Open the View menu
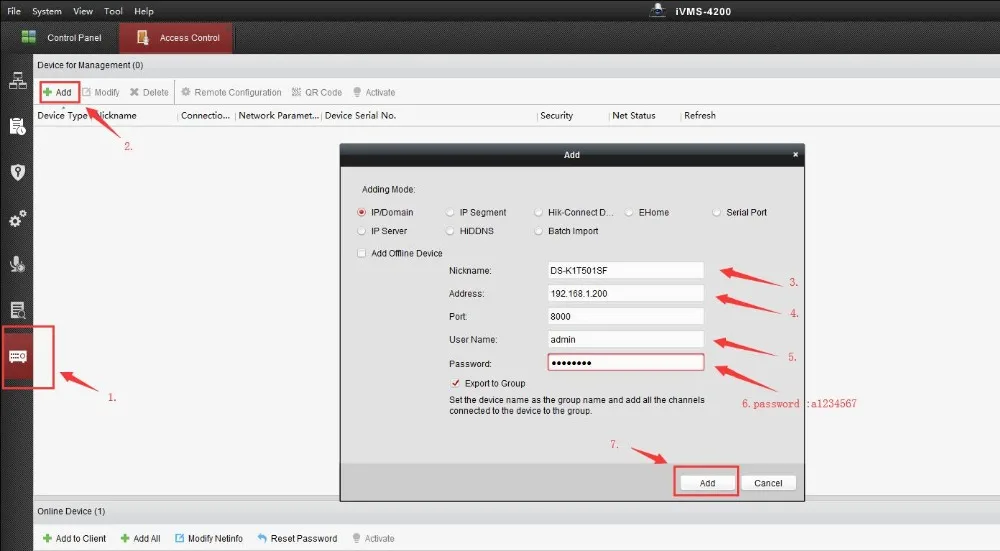 [83, 11]
